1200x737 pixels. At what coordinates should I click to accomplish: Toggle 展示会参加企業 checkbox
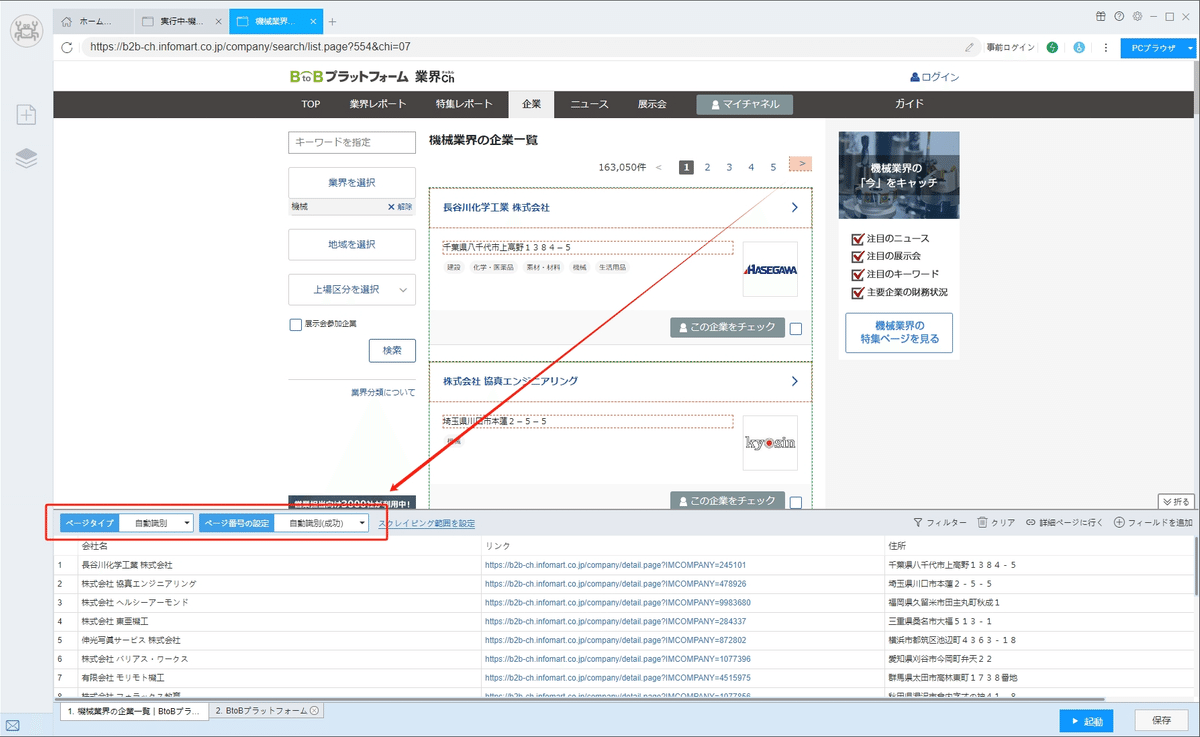click(x=295, y=324)
